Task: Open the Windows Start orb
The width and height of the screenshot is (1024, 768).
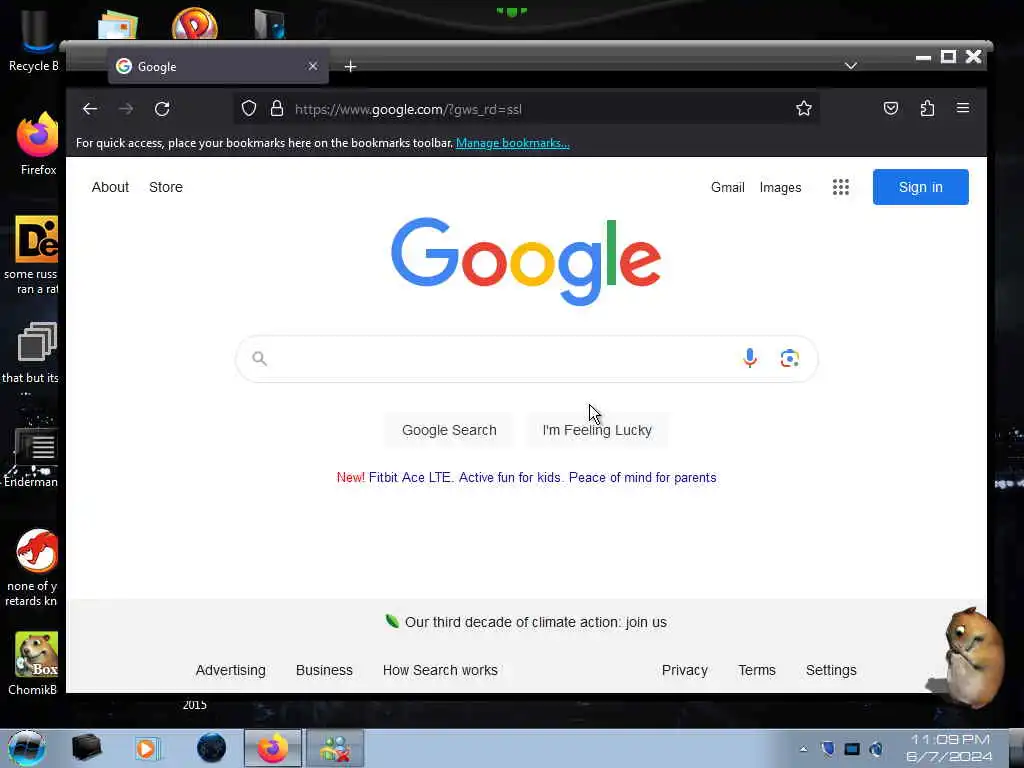Action: pyautogui.click(x=27, y=748)
